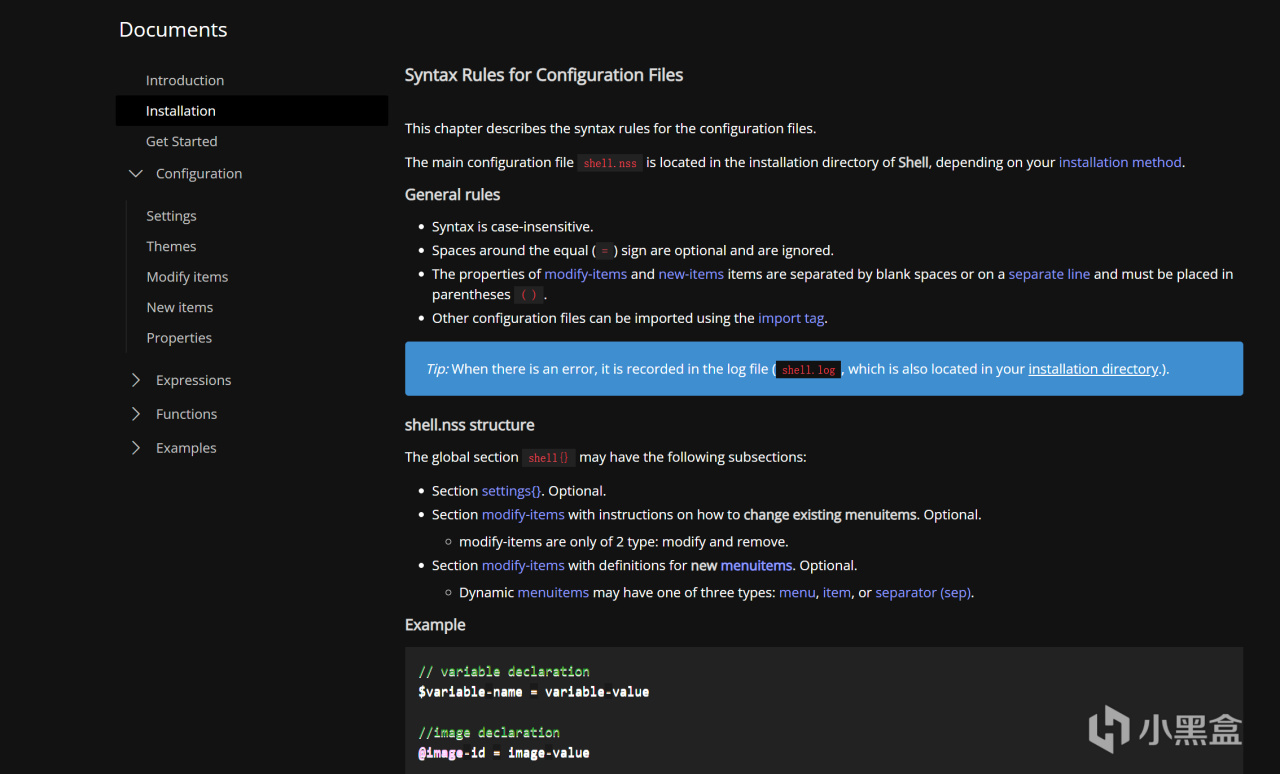Click the Documents heading

tap(173, 30)
